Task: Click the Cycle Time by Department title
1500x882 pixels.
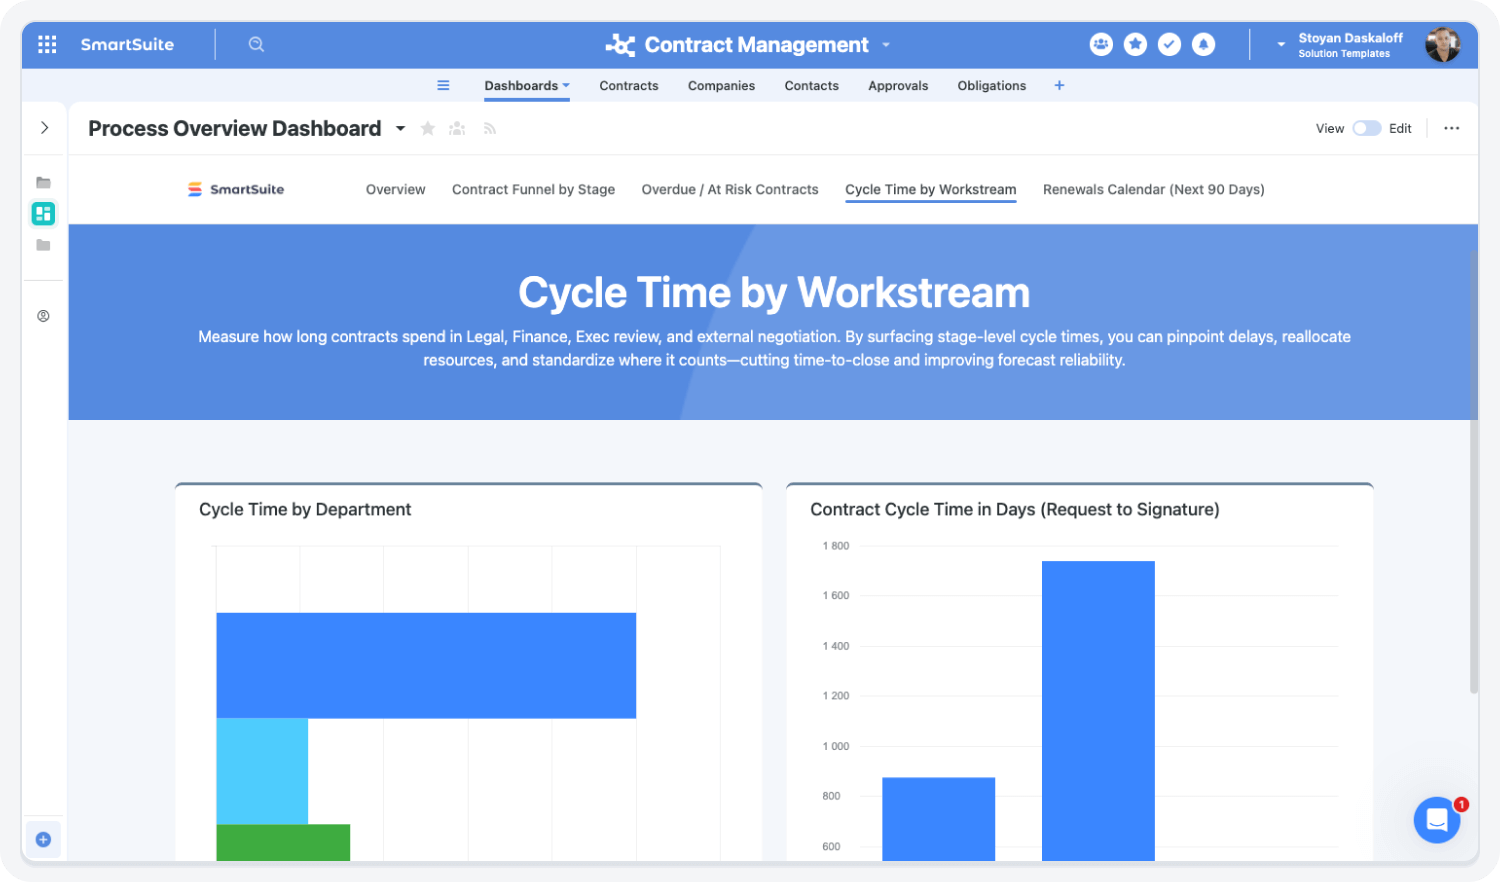Action: (305, 509)
